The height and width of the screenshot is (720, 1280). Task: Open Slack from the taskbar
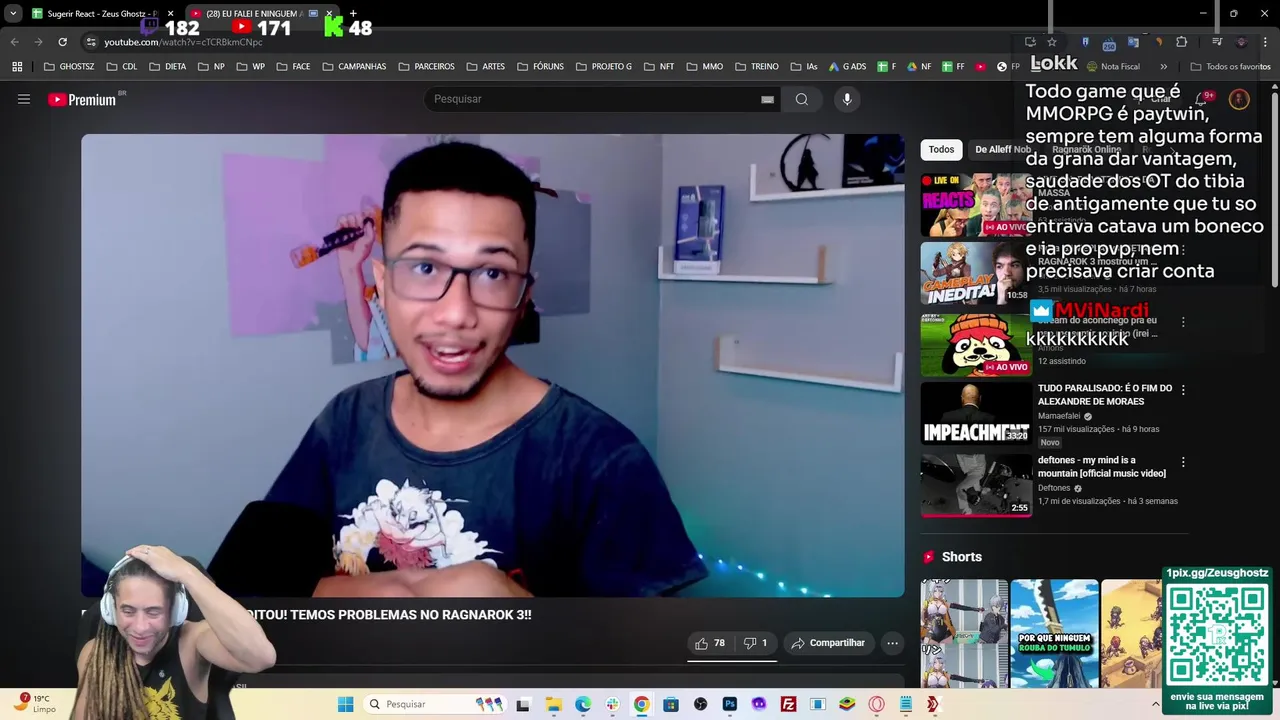click(612, 704)
